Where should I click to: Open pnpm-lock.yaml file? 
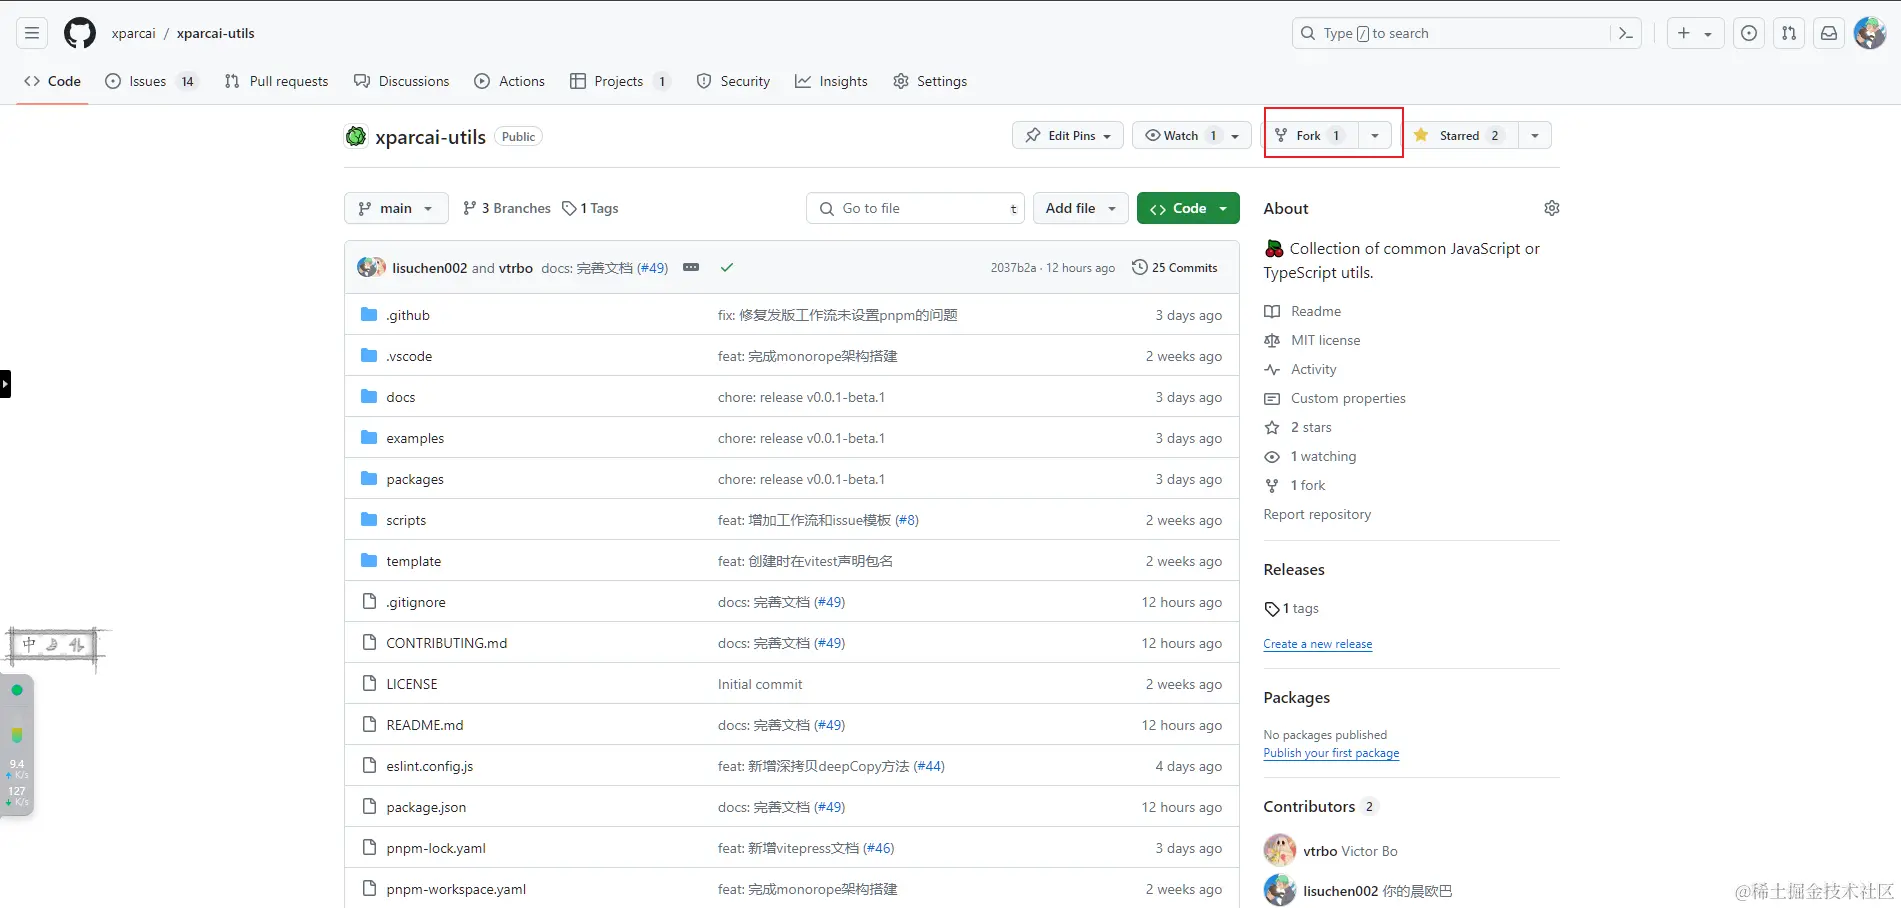436,848
